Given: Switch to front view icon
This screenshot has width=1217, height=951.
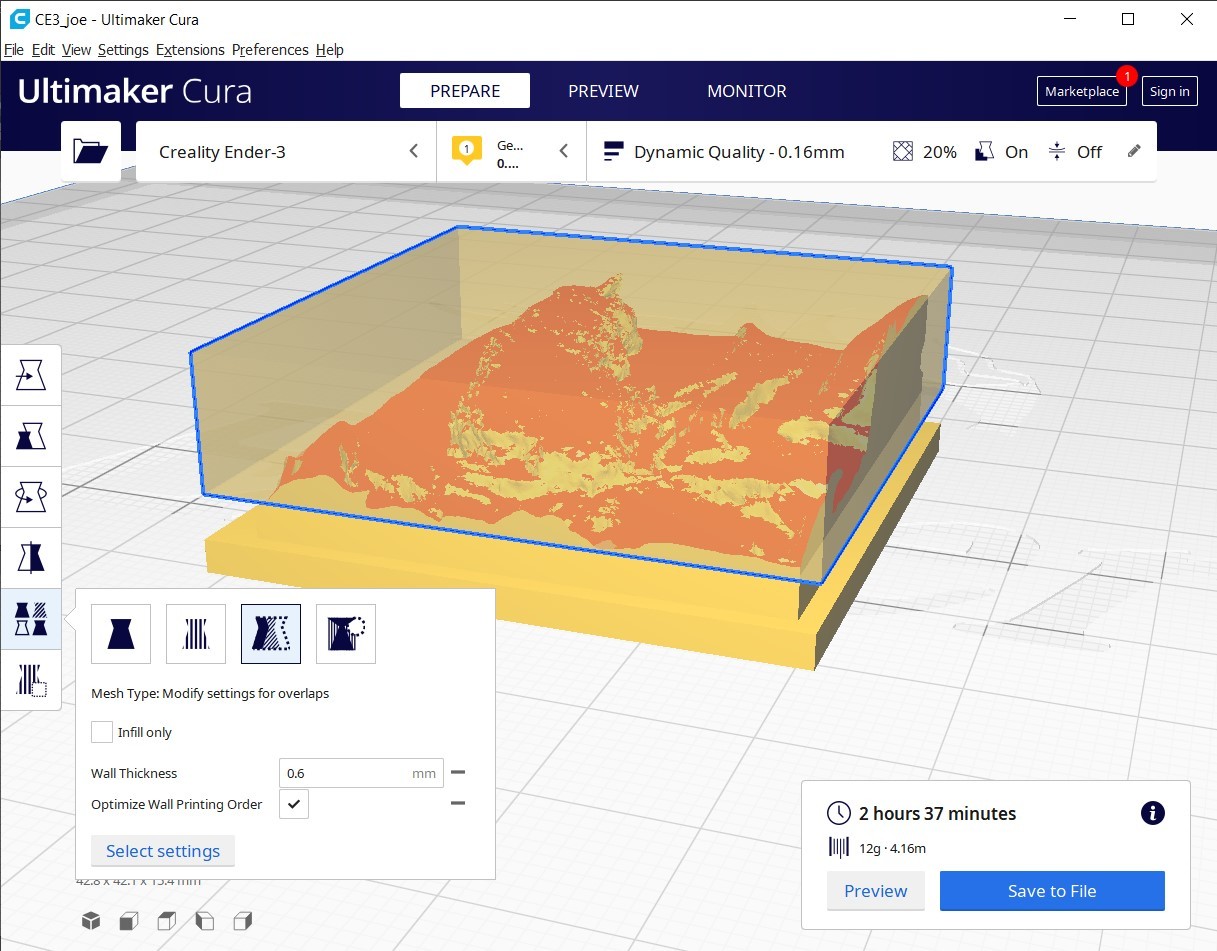Looking at the screenshot, I should click(129, 920).
